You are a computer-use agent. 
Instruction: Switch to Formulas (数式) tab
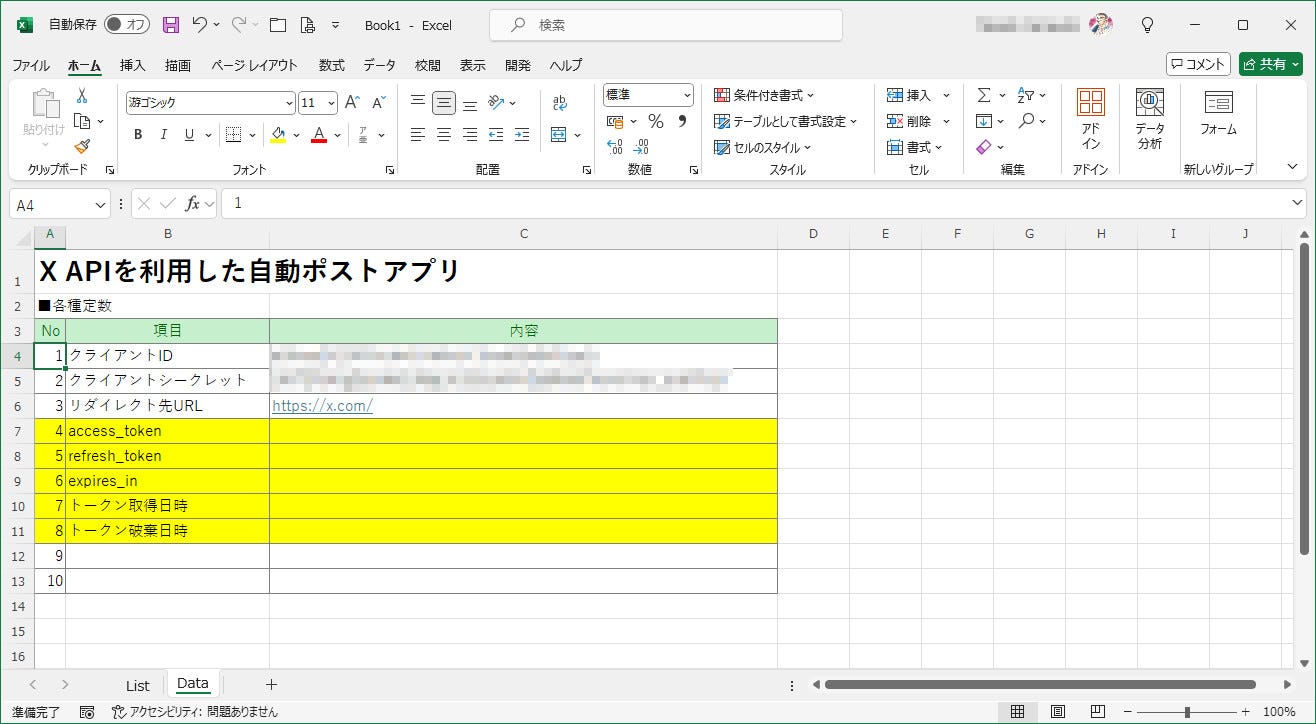(332, 65)
